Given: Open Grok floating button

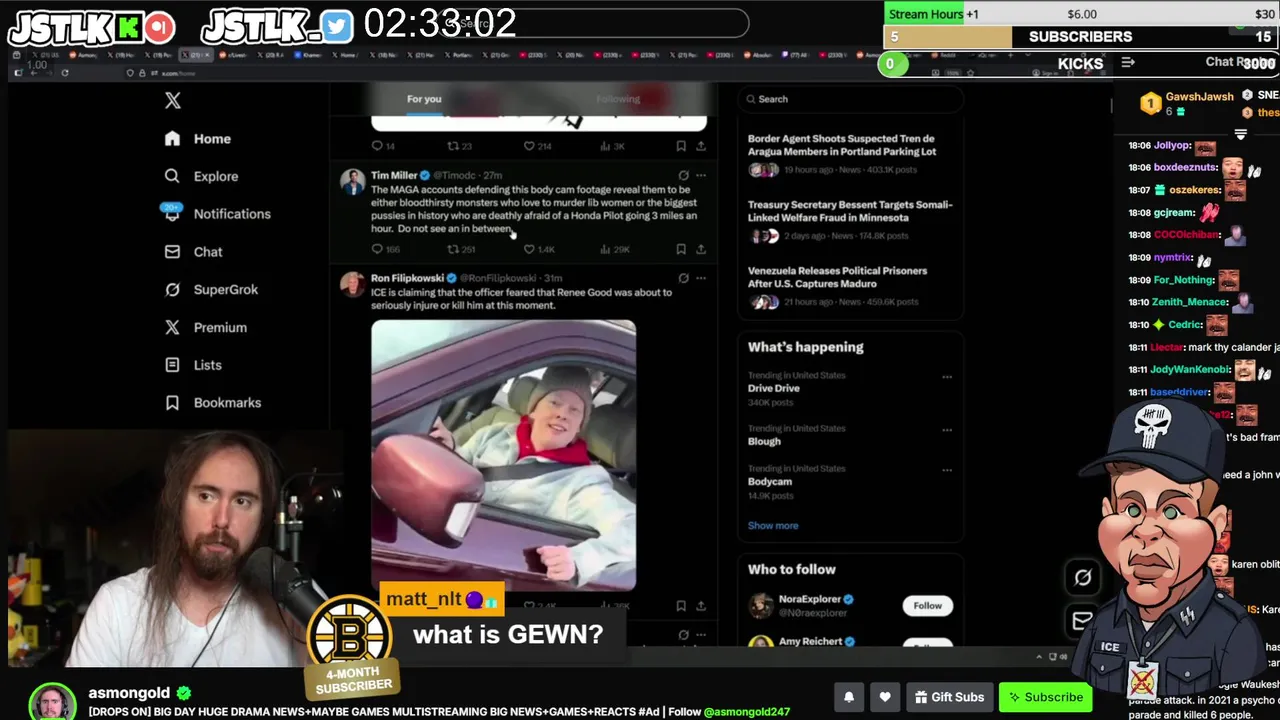Looking at the screenshot, I should tap(1083, 578).
